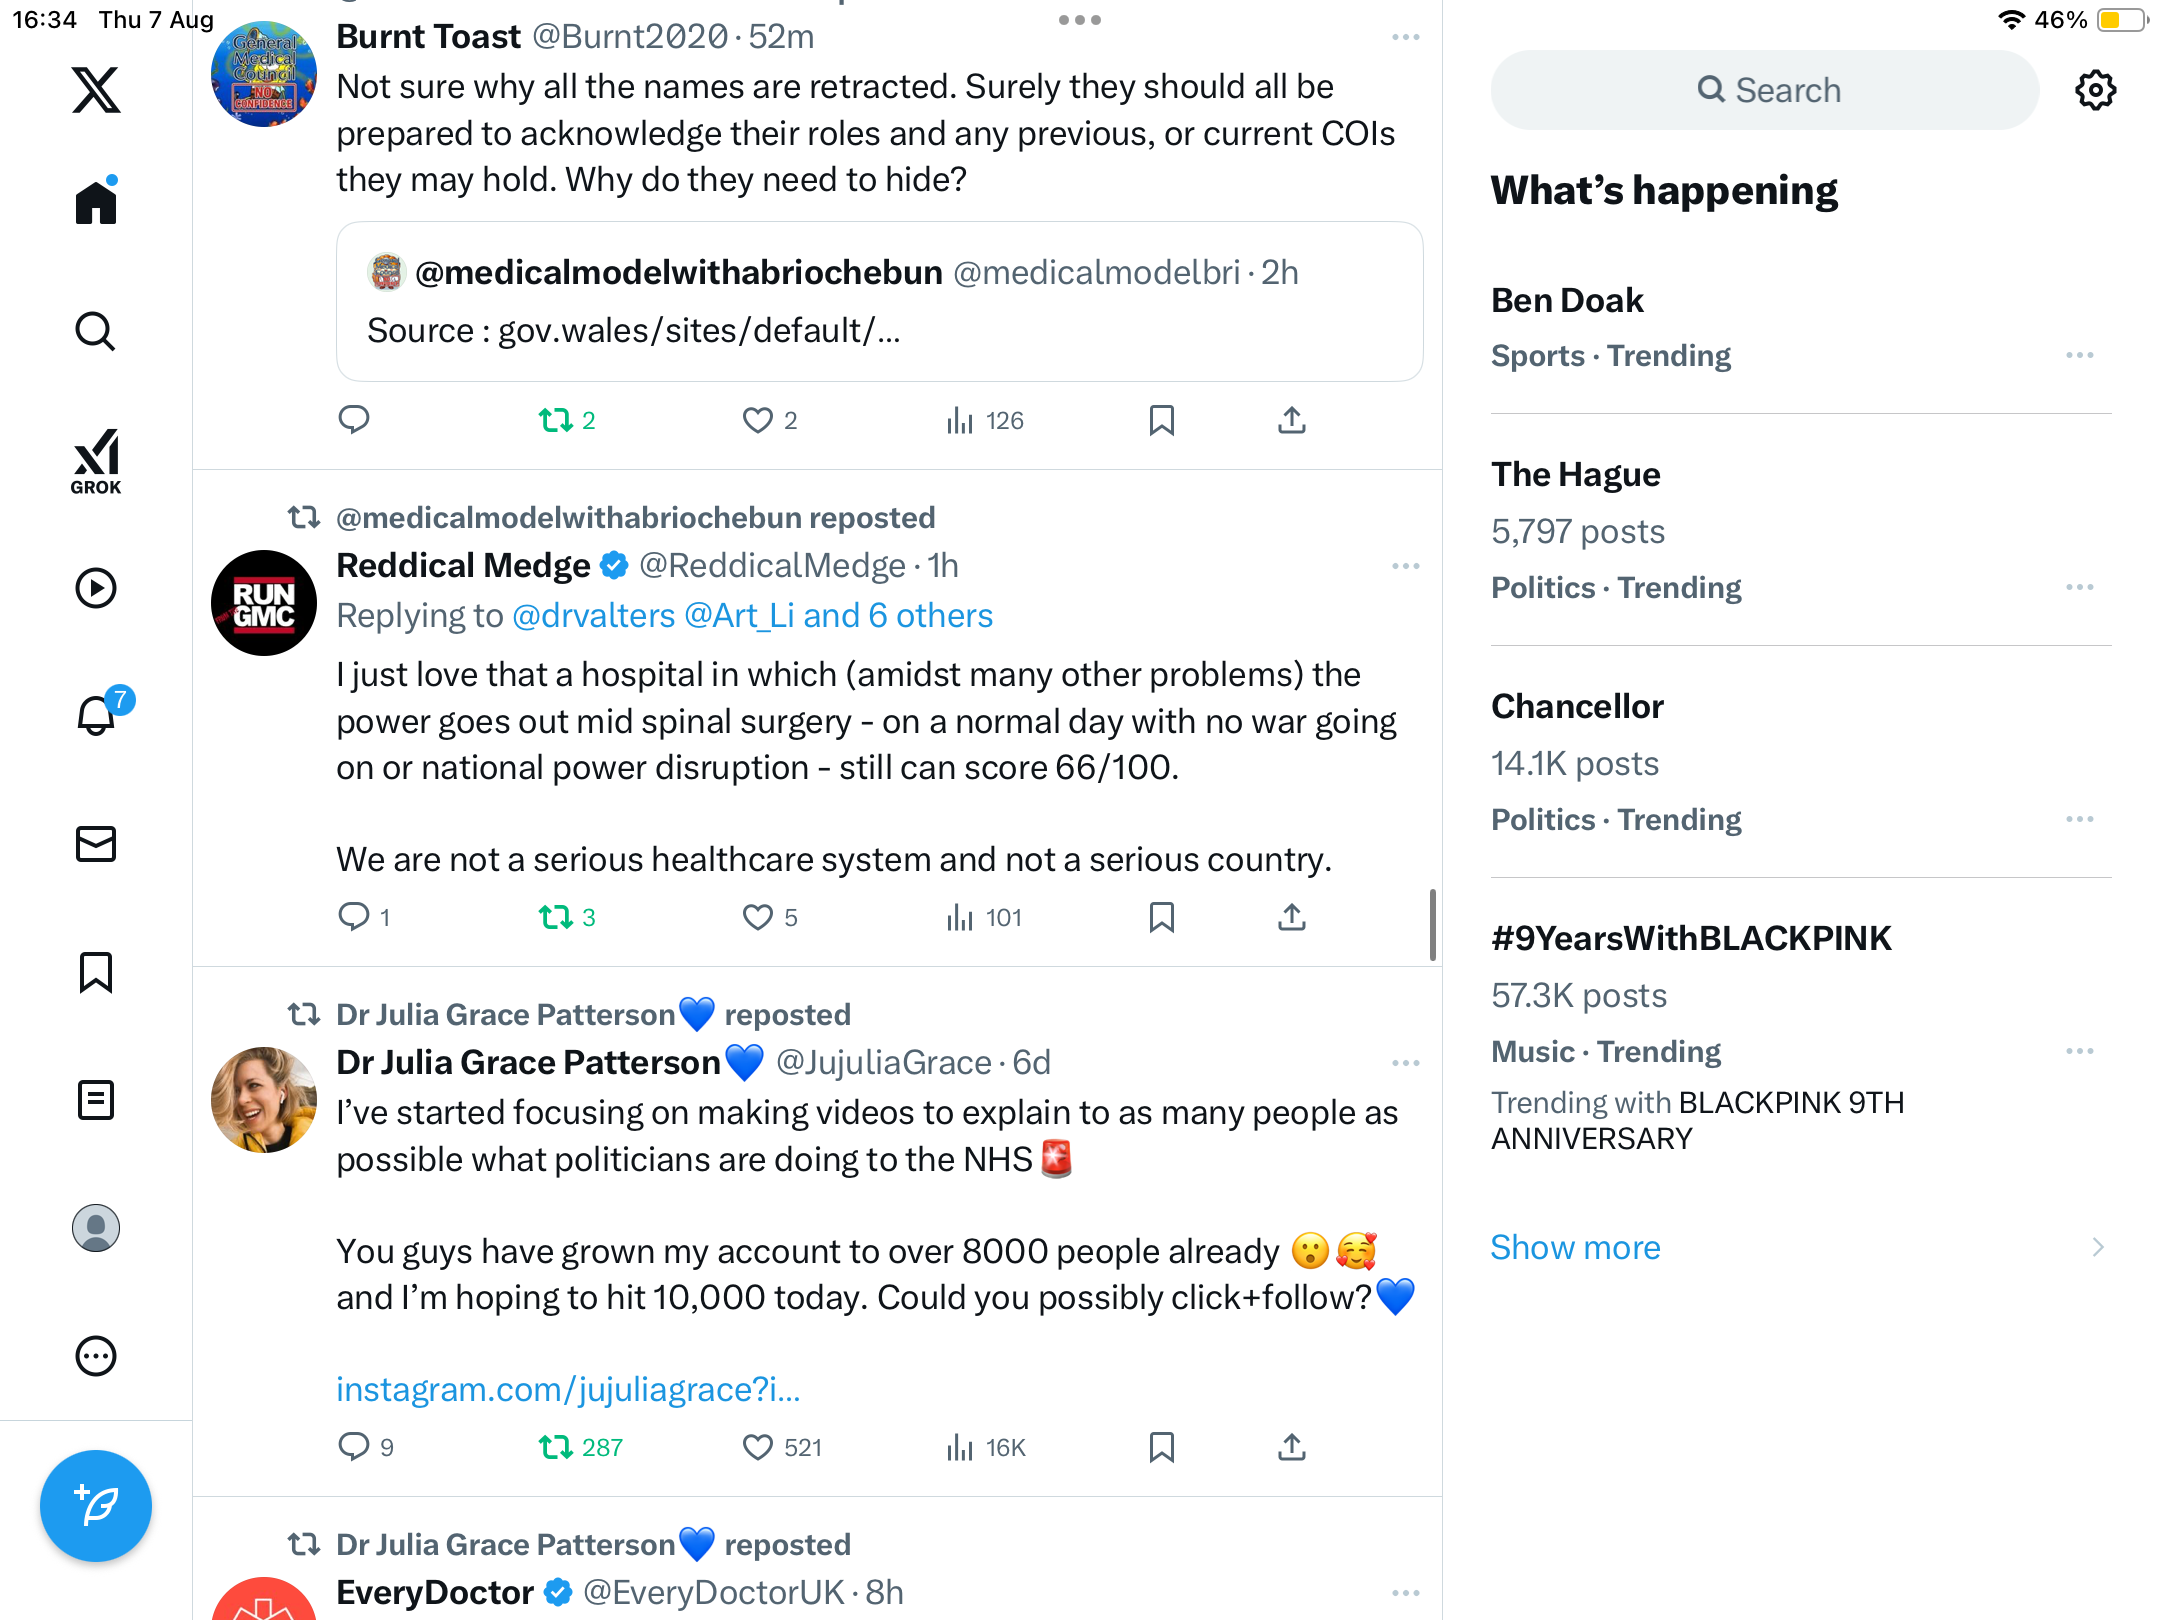Image resolution: width=2160 pixels, height=1620 pixels.
Task: Open the Grok assistant
Action: [96, 461]
